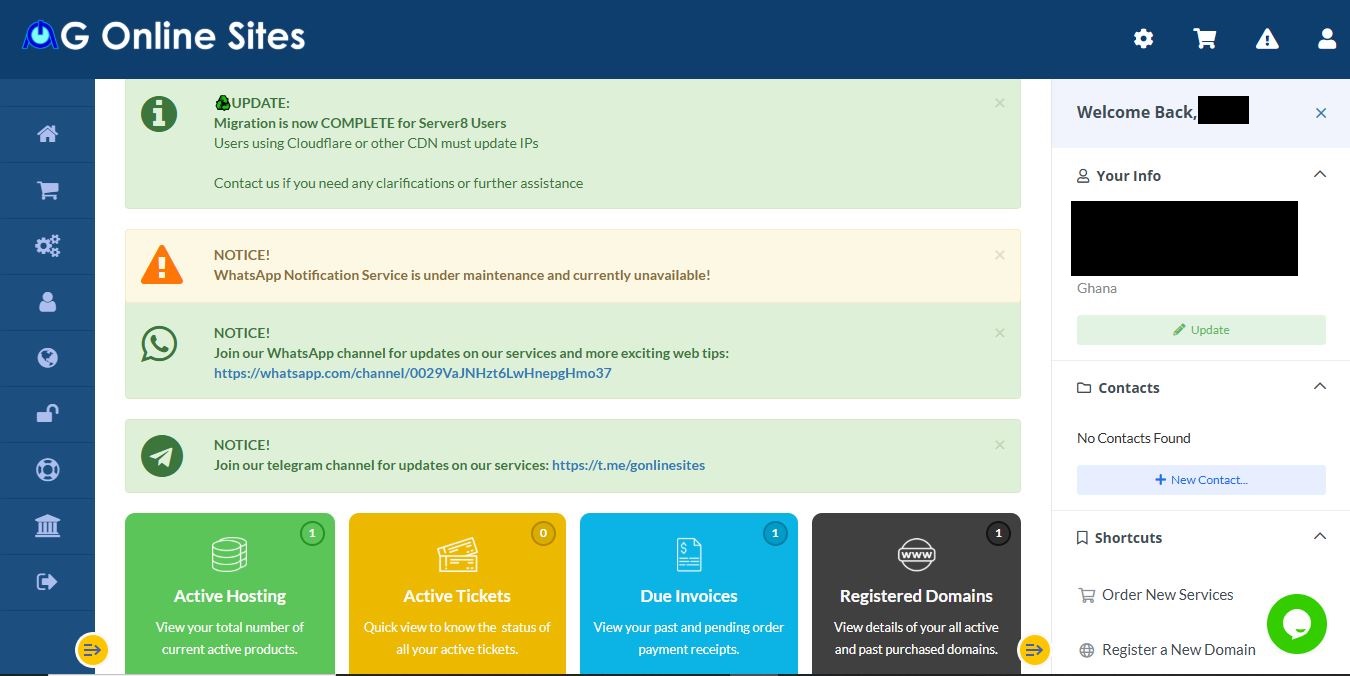Click the life ring support icon
Viewport: 1350px width, 676px height.
pos(47,470)
